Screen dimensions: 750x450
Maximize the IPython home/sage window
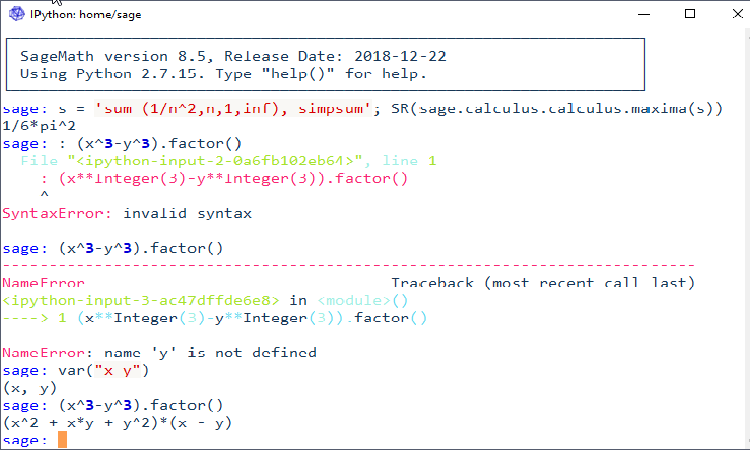pyautogui.click(x=690, y=13)
